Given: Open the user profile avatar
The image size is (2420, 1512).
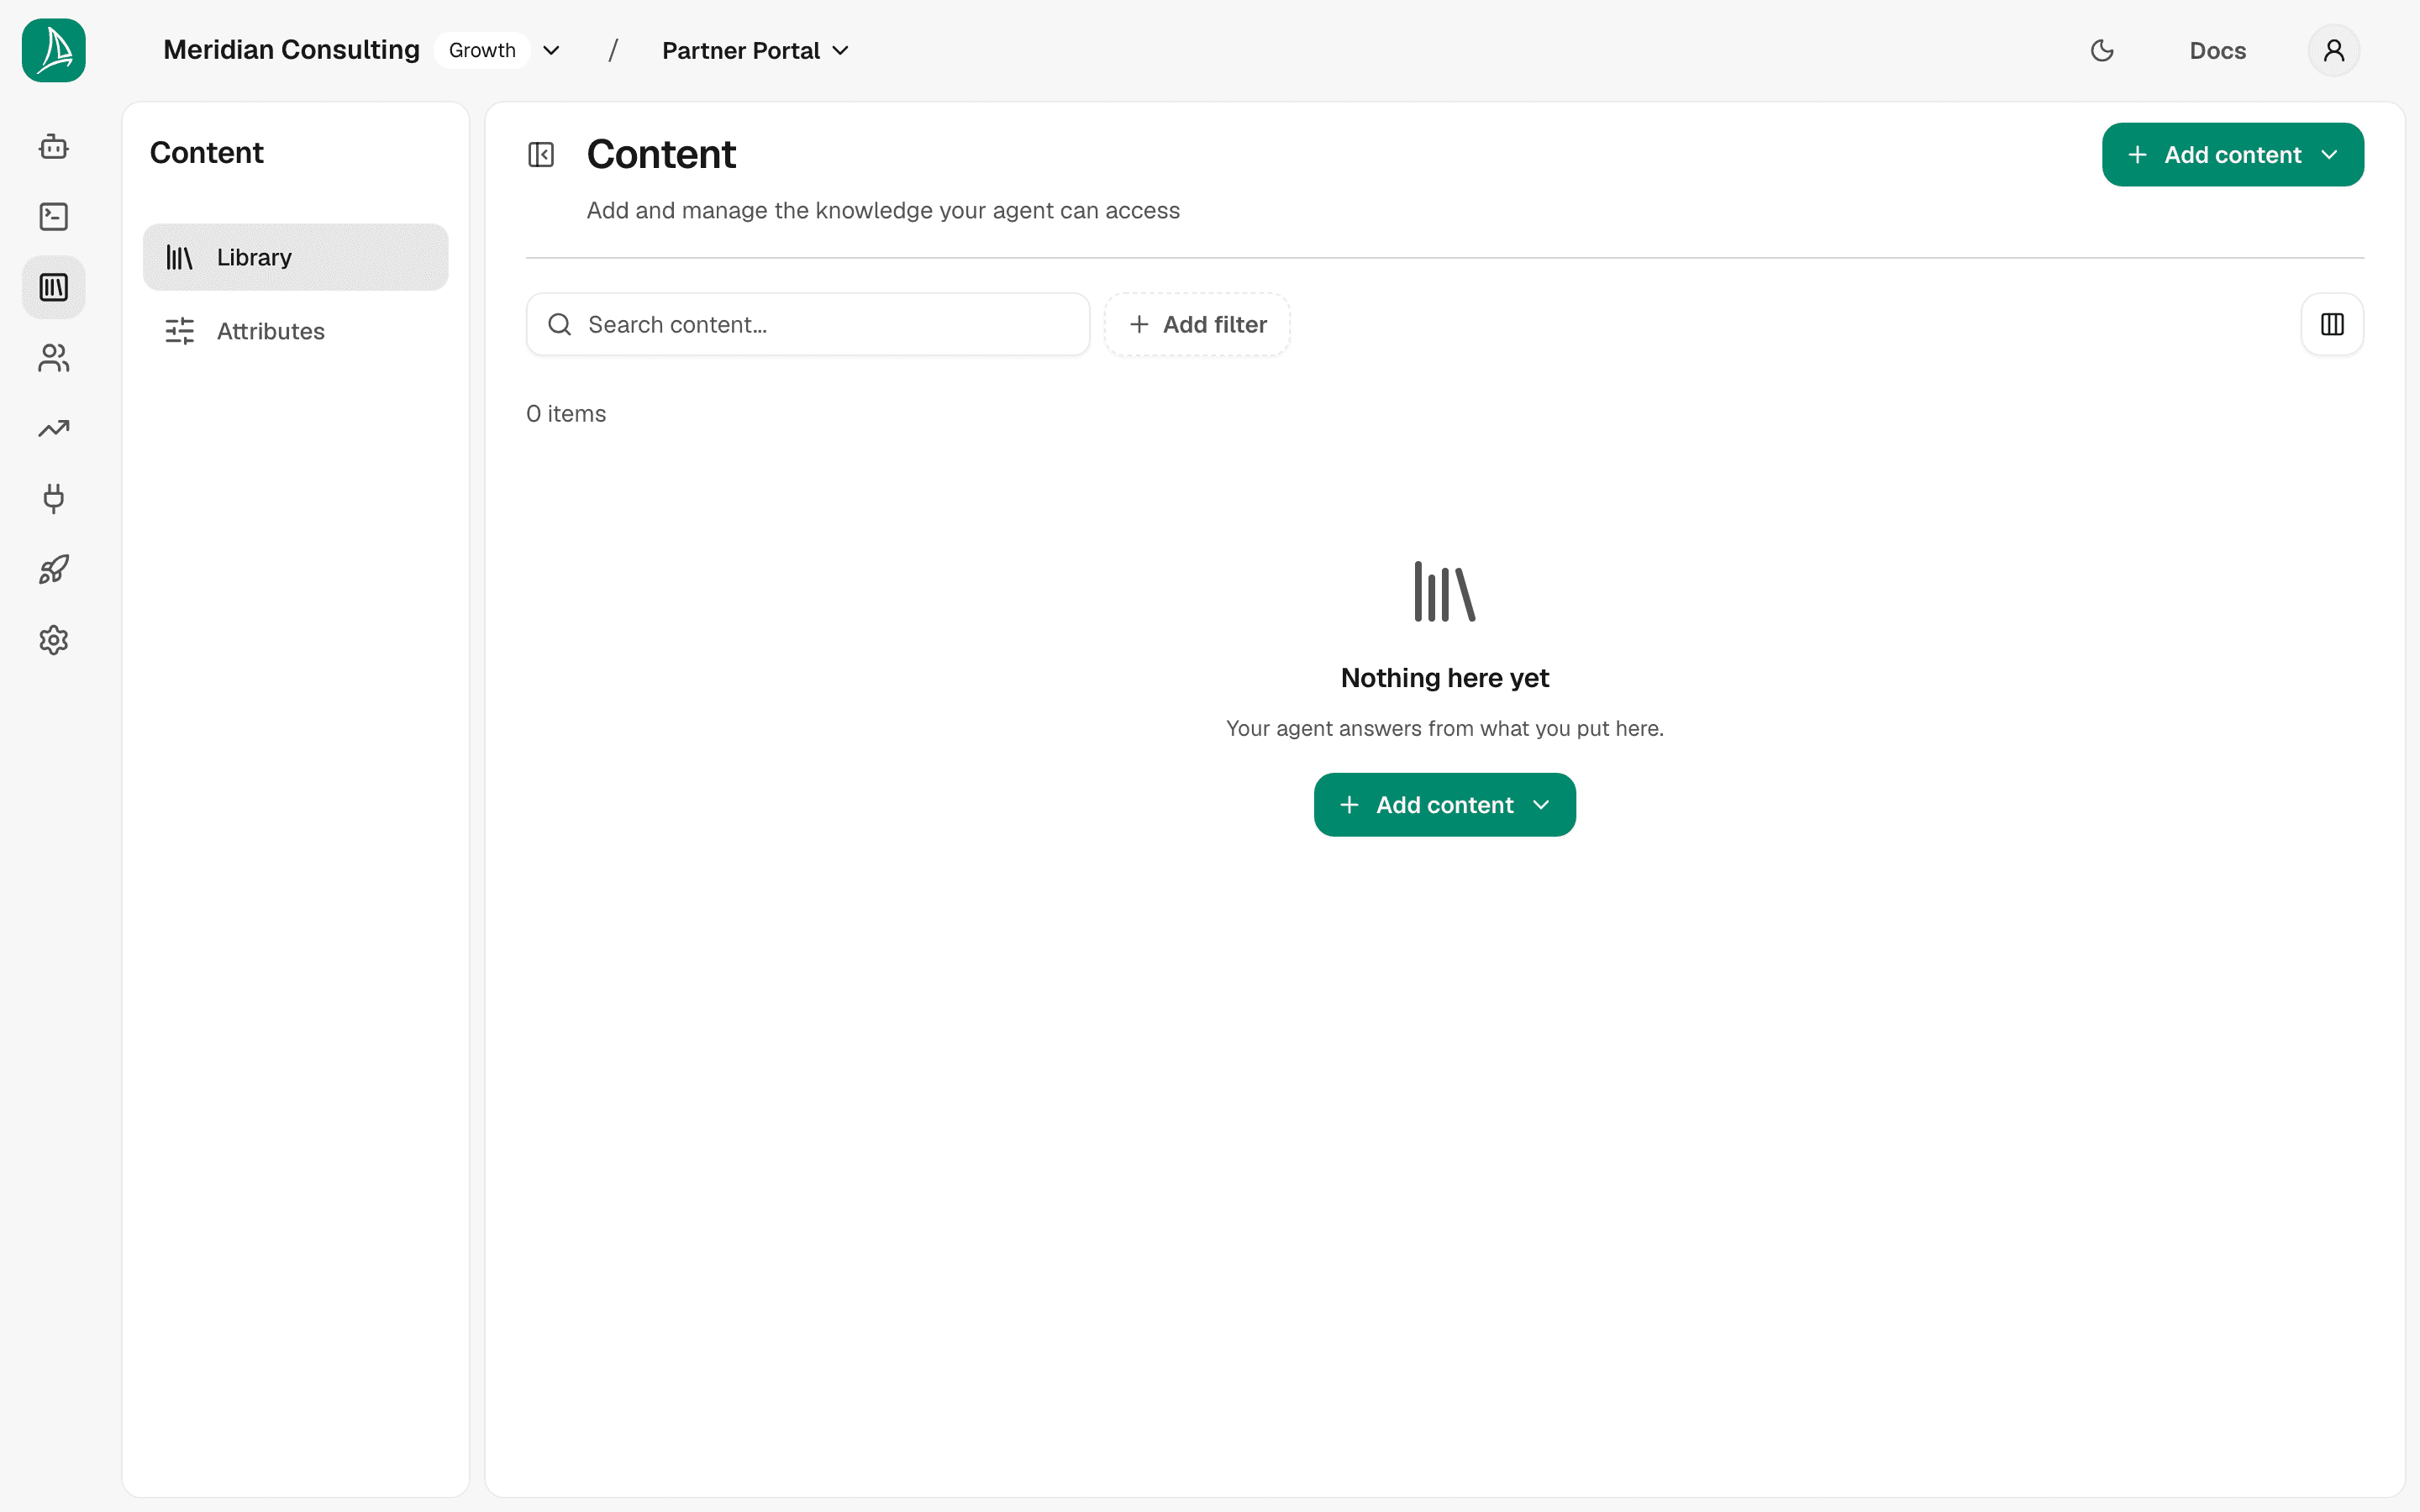Looking at the screenshot, I should 2334,50.
